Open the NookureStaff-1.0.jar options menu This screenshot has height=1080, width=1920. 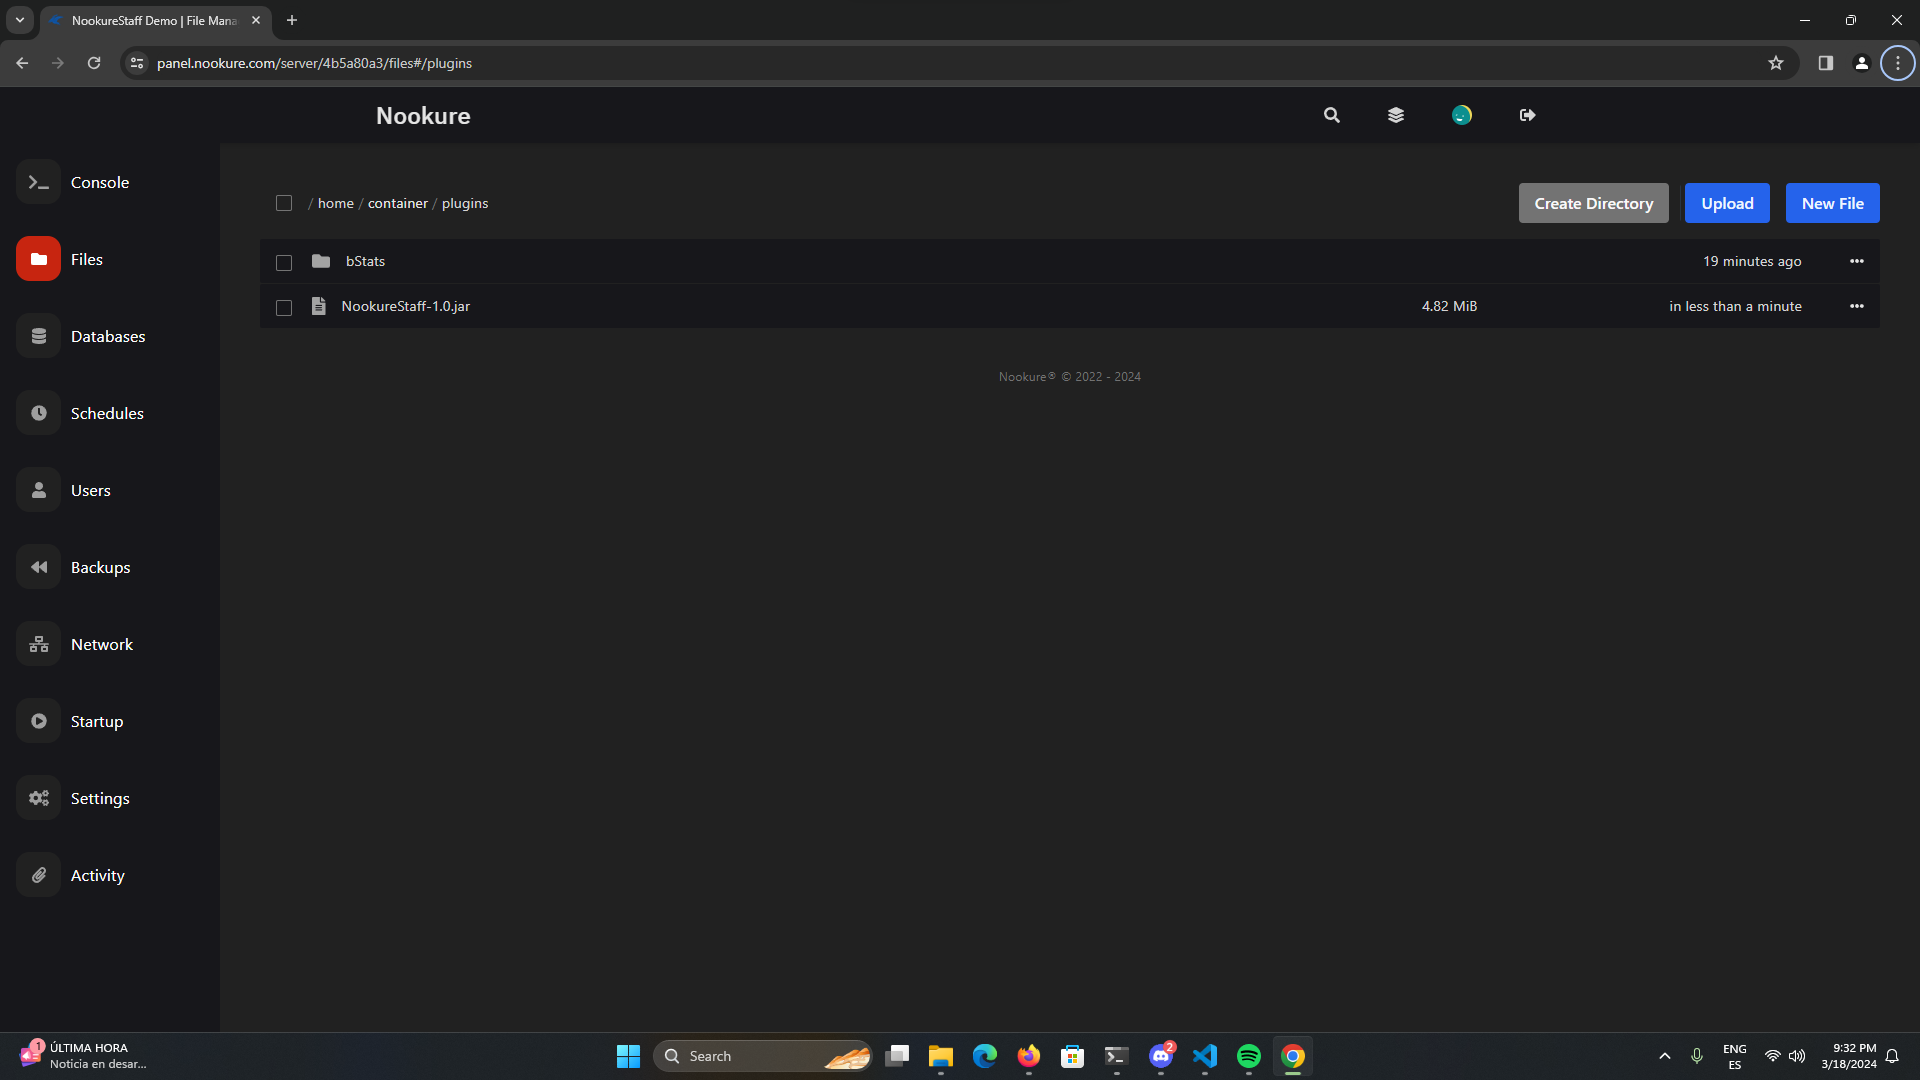click(x=1857, y=306)
